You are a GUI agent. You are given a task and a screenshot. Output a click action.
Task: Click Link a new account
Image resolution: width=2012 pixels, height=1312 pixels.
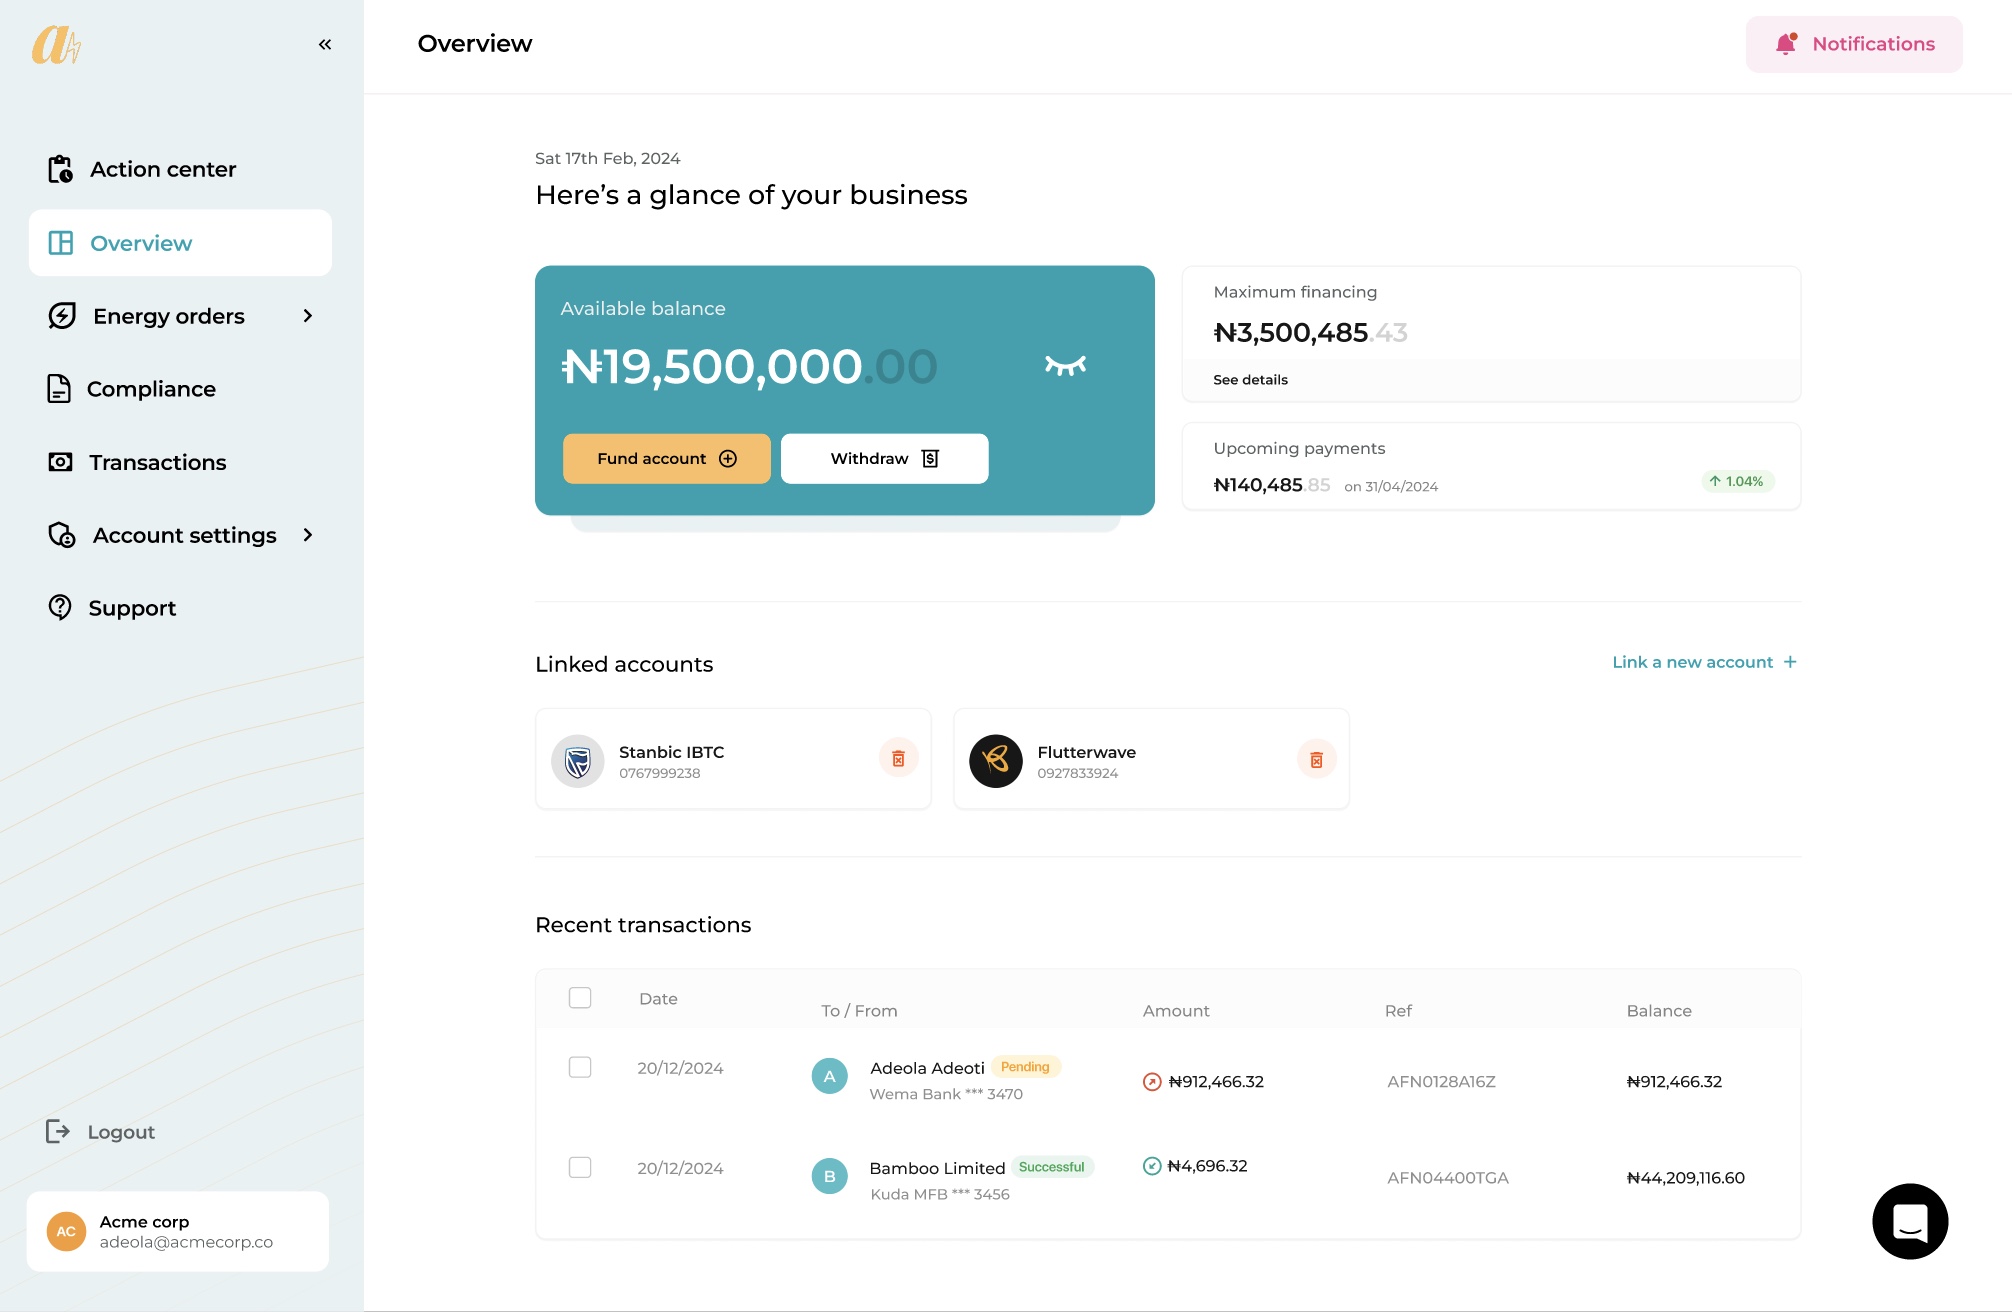coord(1704,662)
